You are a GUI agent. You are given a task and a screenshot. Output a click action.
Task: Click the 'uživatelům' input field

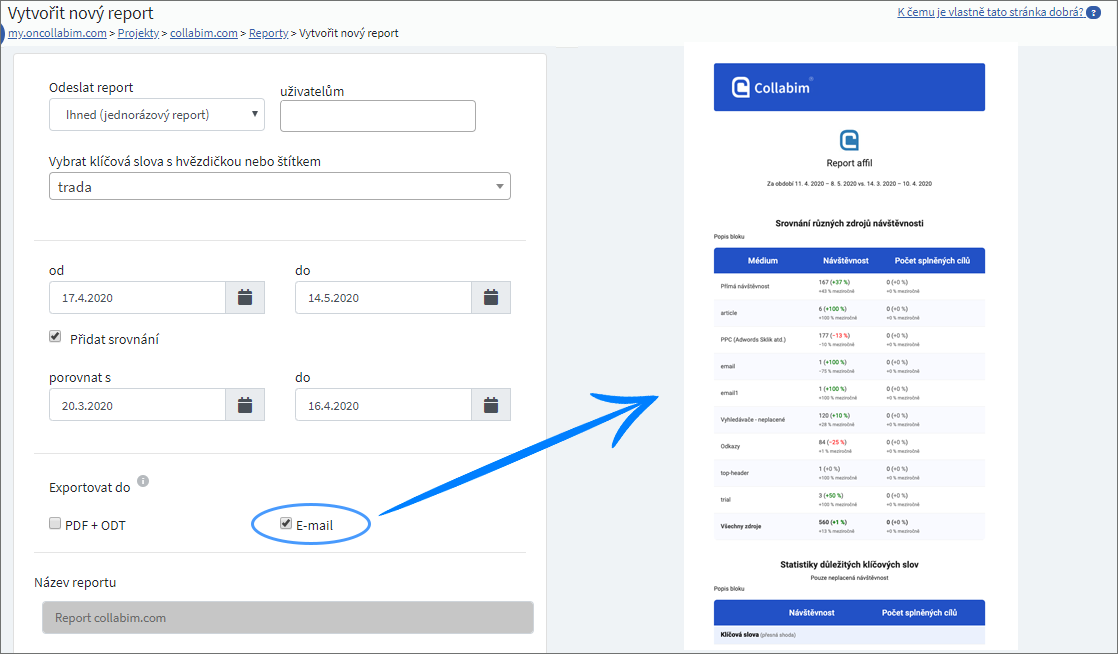378,116
